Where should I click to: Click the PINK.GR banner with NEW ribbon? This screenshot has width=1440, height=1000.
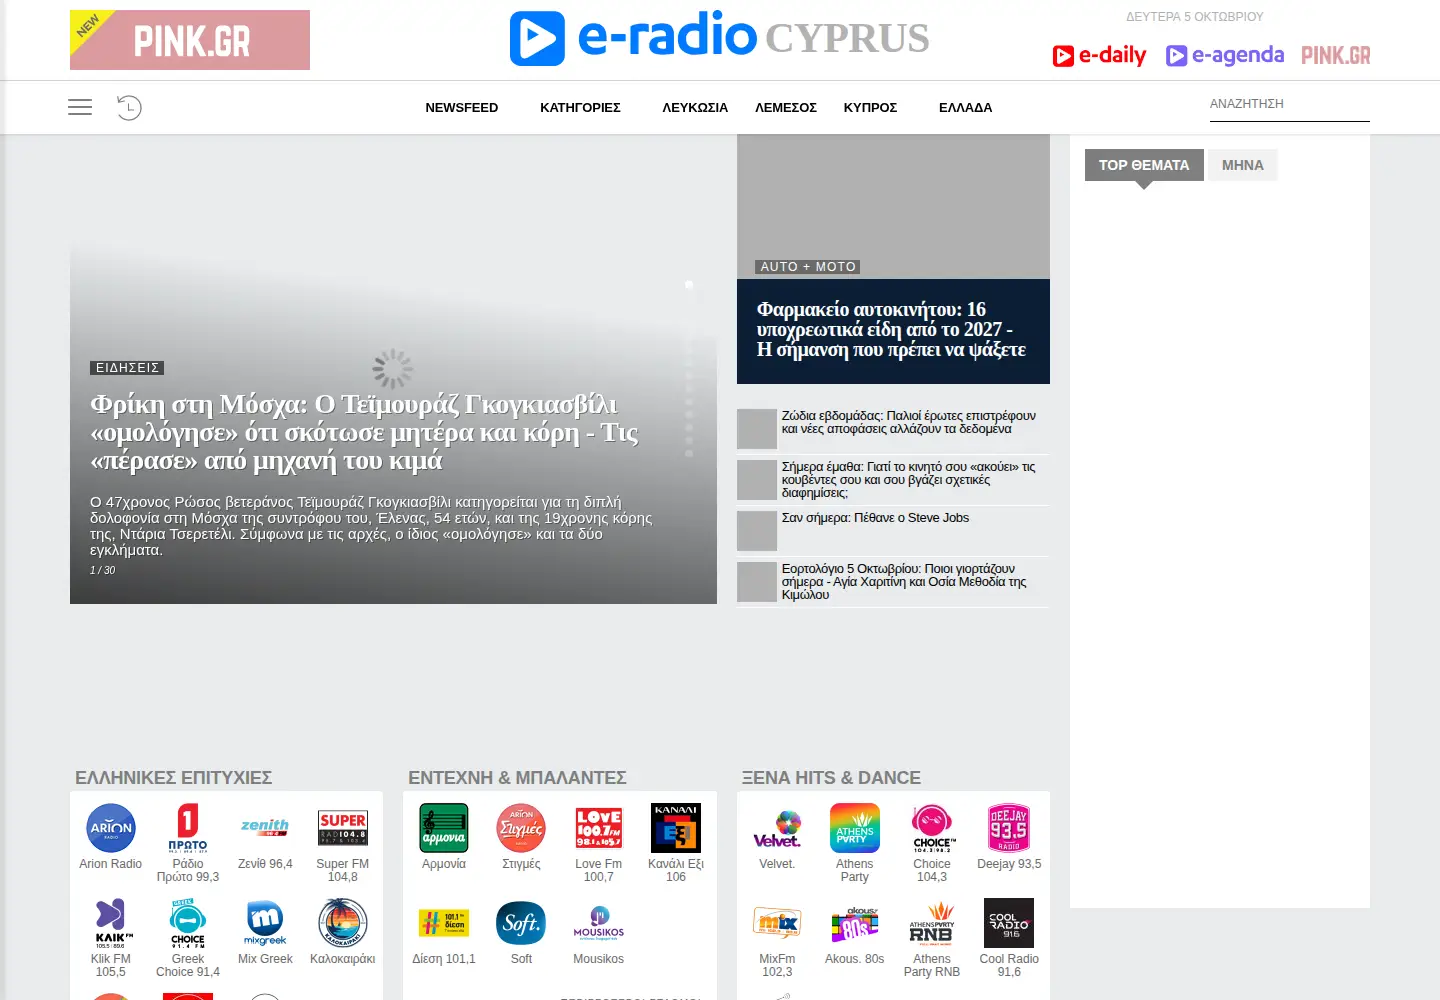[x=190, y=40]
